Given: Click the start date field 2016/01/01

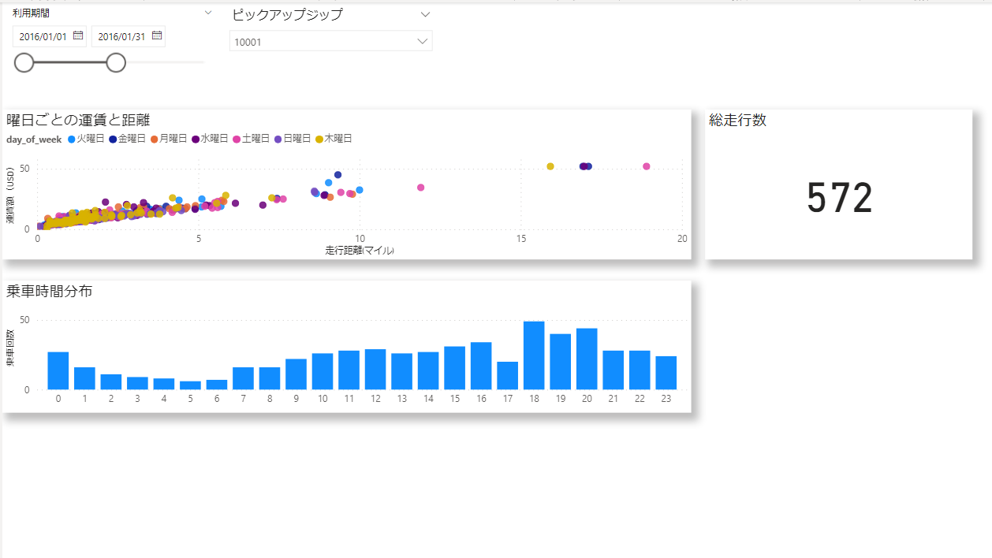Looking at the screenshot, I should click(x=42, y=37).
